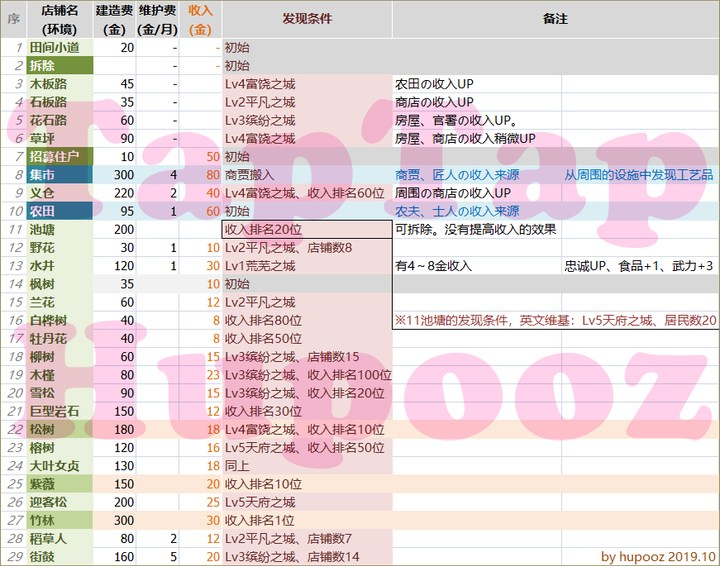720x566 pixels.
Task: Click the 商店の收入UP note
Action: click(434, 102)
